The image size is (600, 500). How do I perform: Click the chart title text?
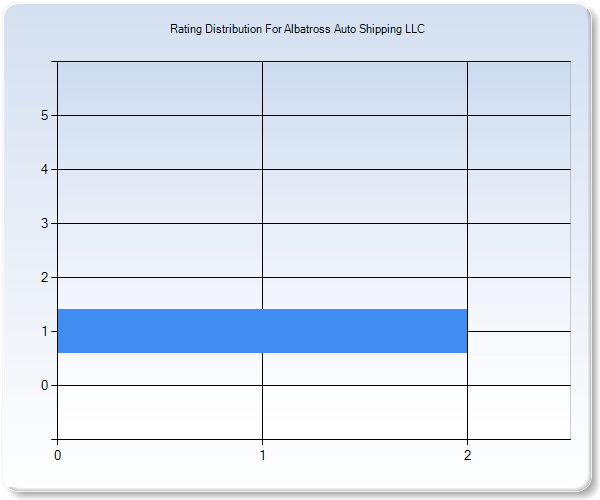(x=297, y=30)
